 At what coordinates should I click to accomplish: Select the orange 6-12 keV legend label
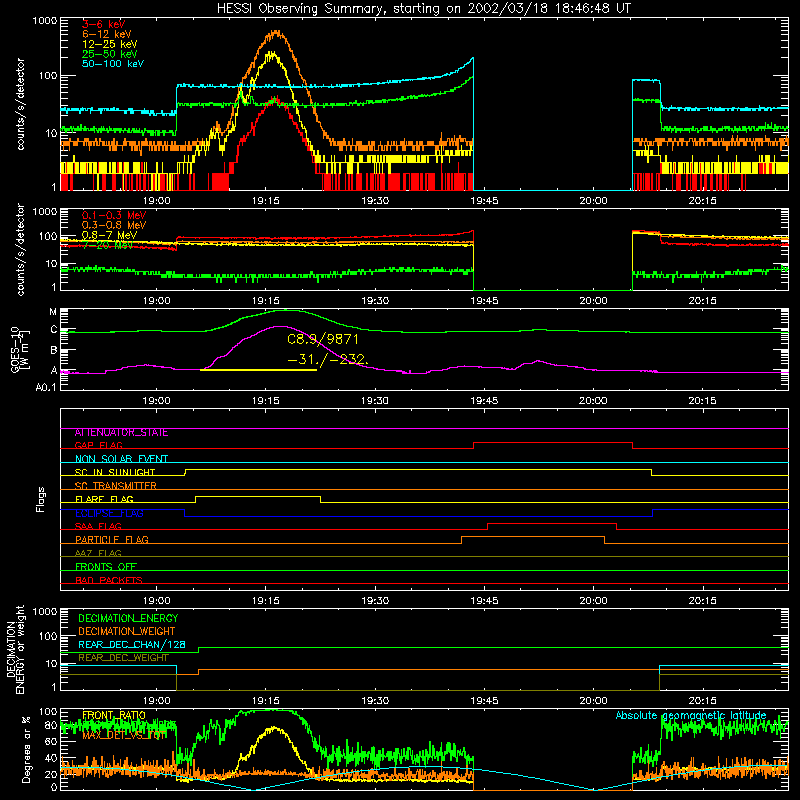(107, 34)
